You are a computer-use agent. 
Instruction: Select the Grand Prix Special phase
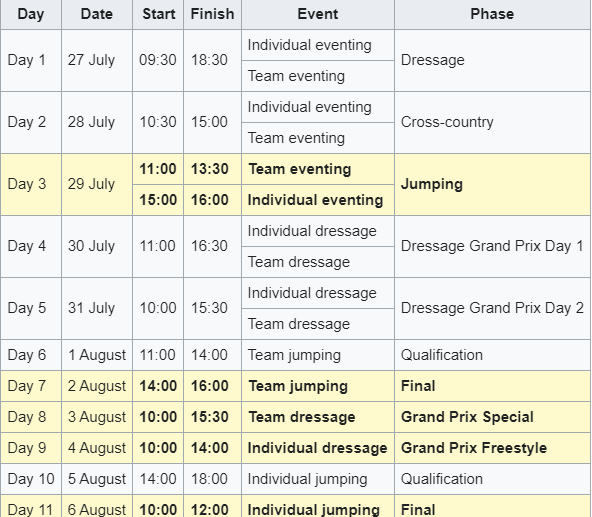pyautogui.click(x=492, y=417)
